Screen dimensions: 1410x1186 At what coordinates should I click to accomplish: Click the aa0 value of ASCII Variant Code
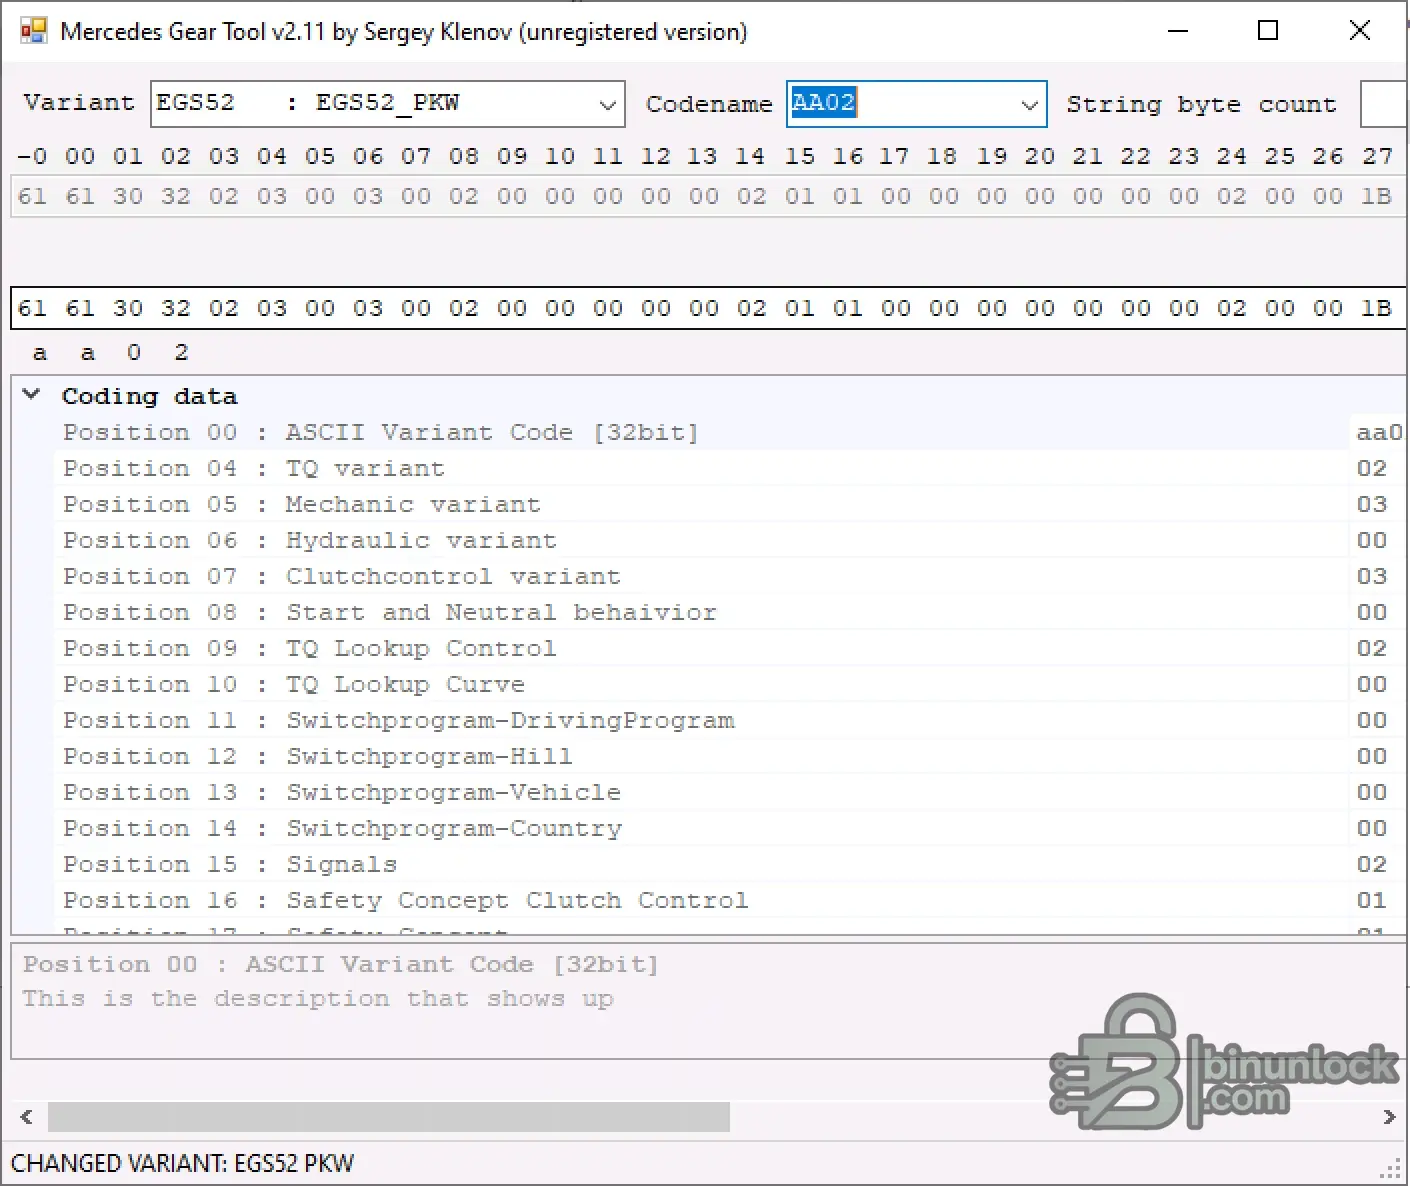1380,432
